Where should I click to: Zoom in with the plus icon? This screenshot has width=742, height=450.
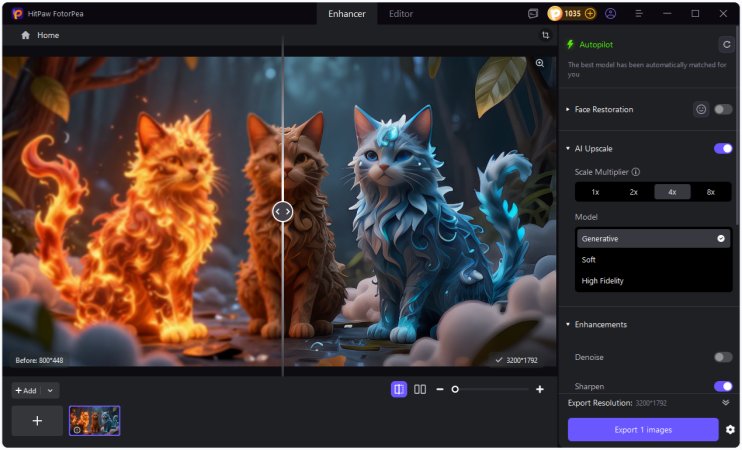point(539,389)
